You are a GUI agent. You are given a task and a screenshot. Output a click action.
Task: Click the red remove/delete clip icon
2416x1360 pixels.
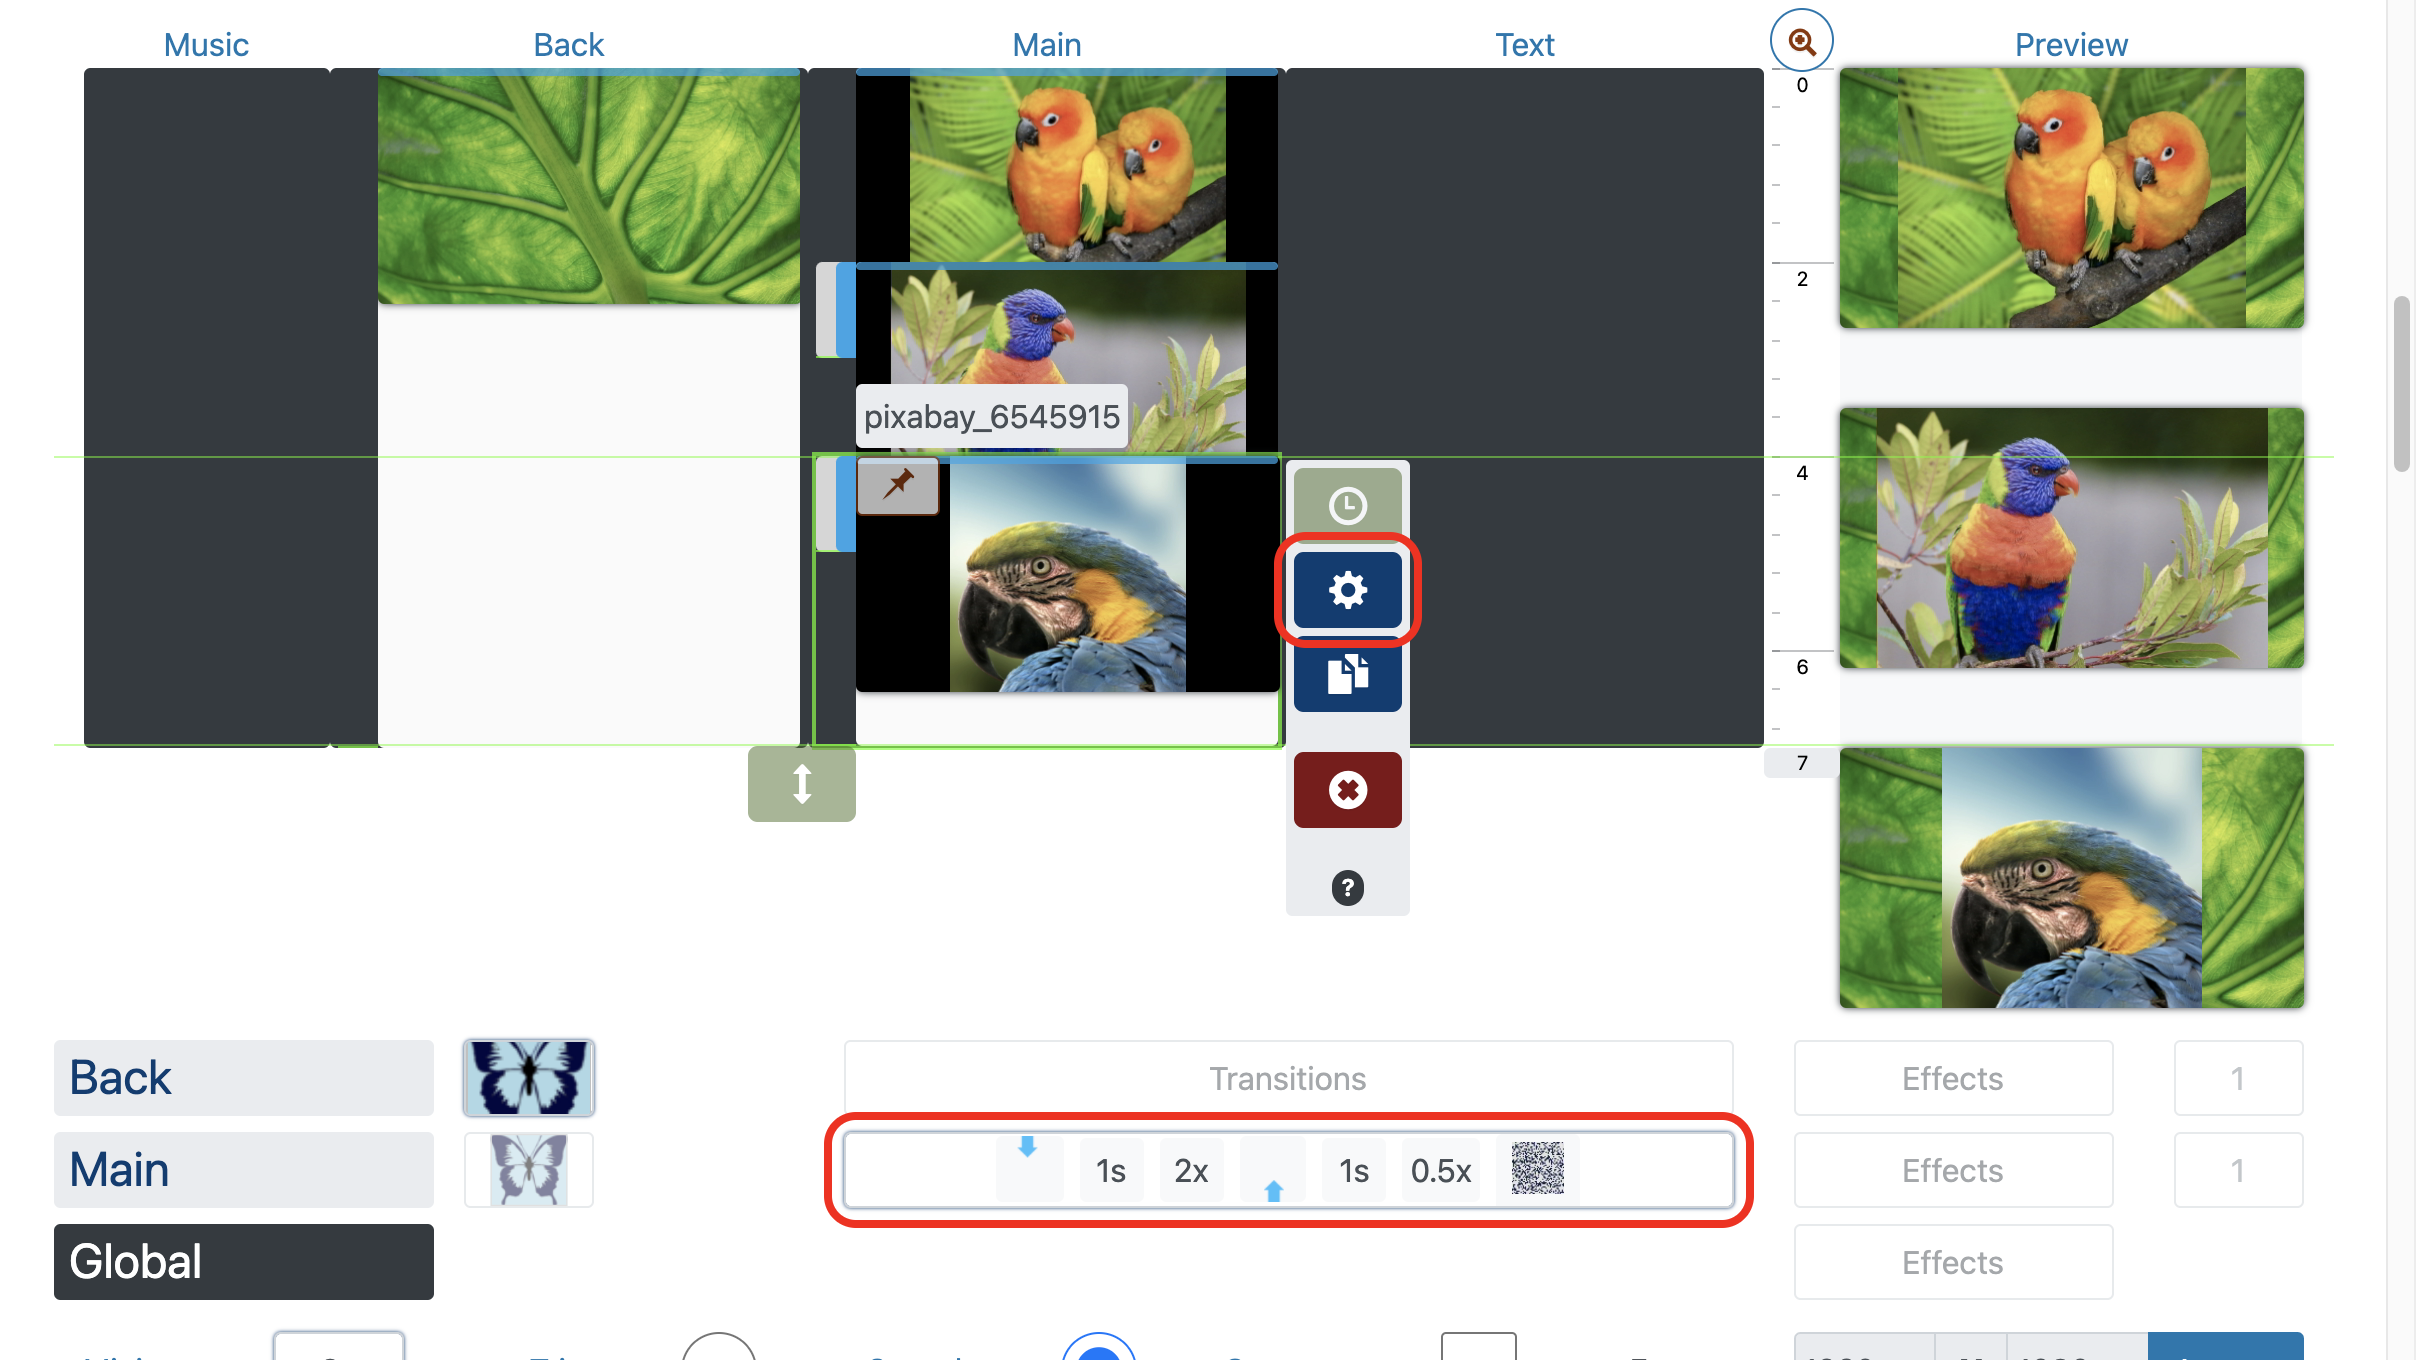click(x=1346, y=788)
